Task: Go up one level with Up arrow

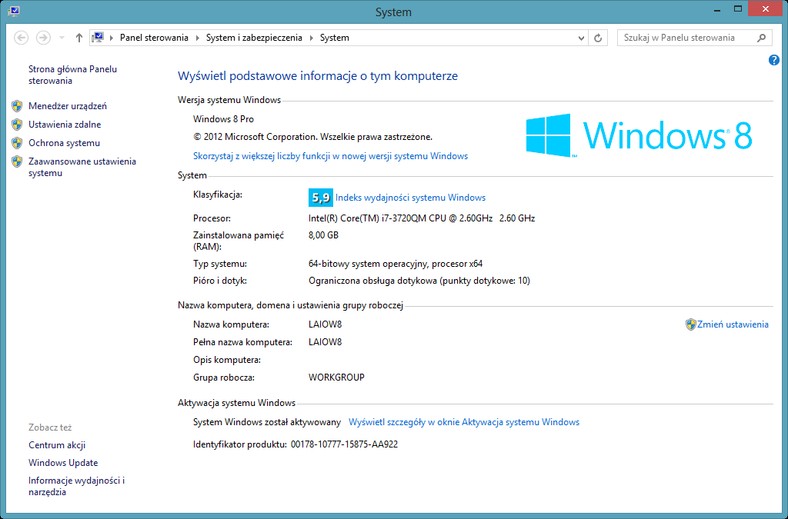Action: (x=79, y=38)
